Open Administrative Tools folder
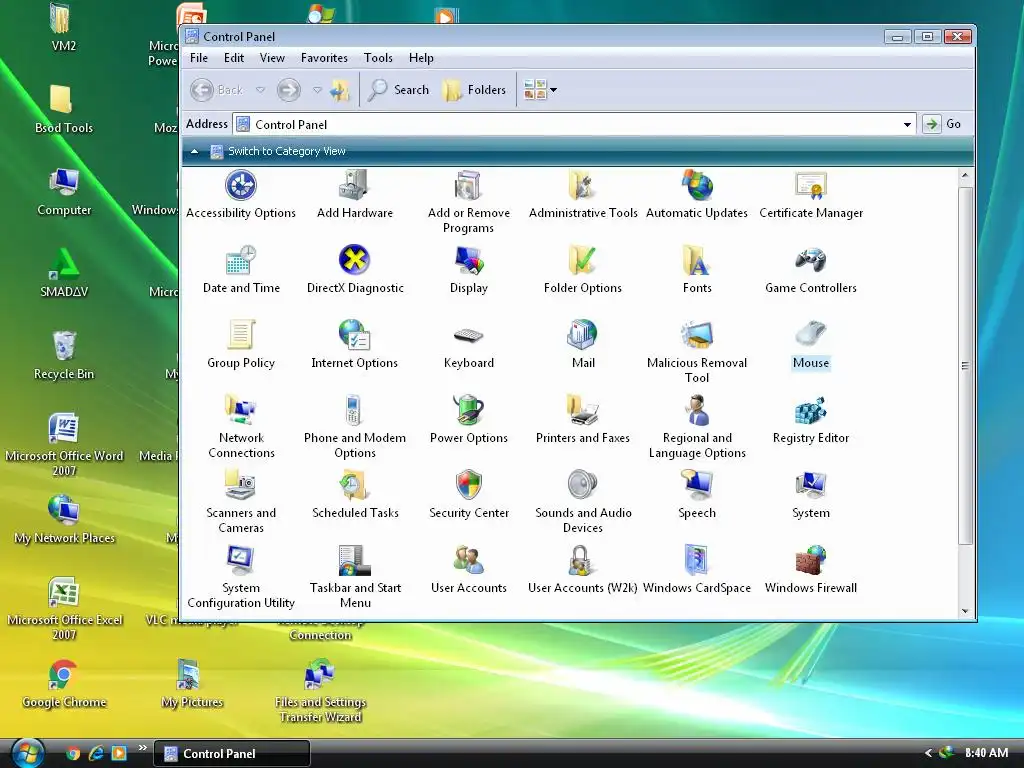This screenshot has width=1024, height=768. tap(583, 195)
